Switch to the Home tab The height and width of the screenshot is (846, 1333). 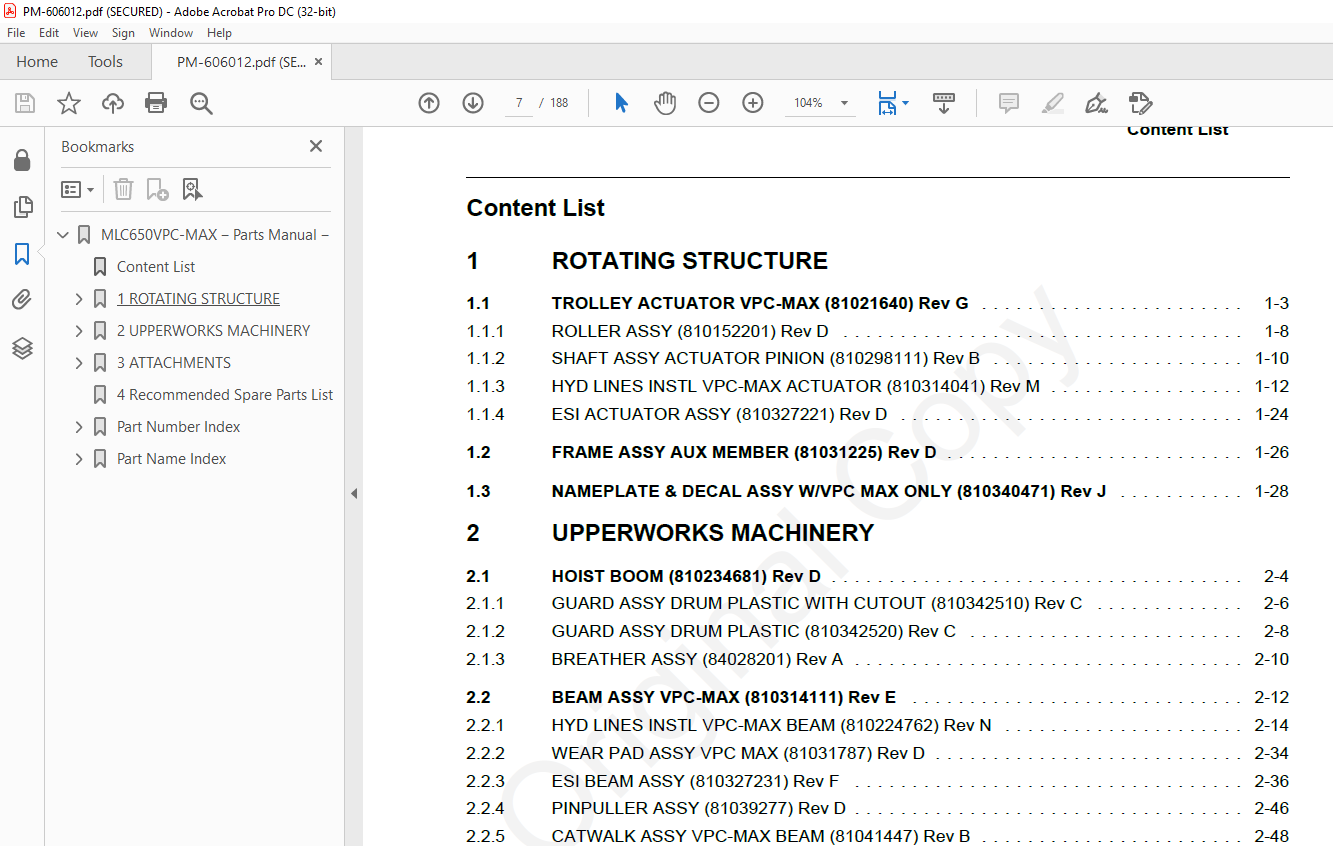pos(37,62)
